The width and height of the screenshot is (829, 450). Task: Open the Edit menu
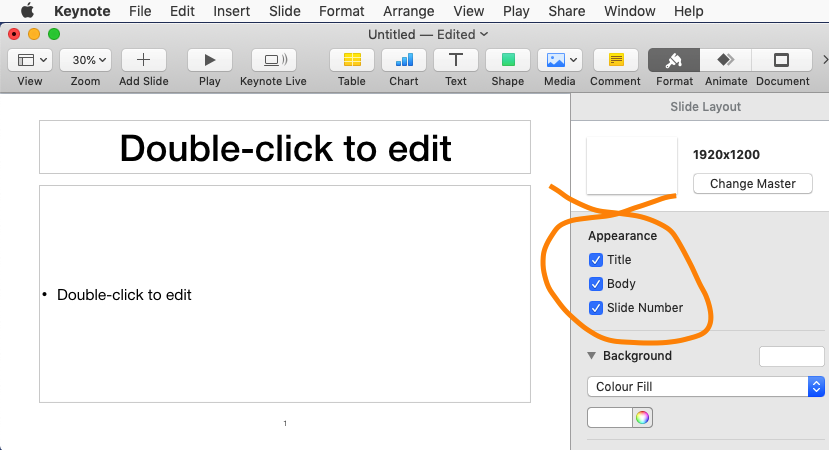(182, 11)
